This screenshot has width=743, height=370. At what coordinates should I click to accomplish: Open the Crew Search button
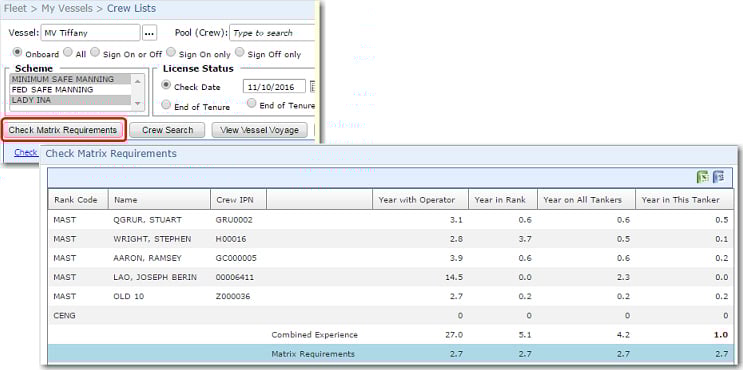point(167,130)
